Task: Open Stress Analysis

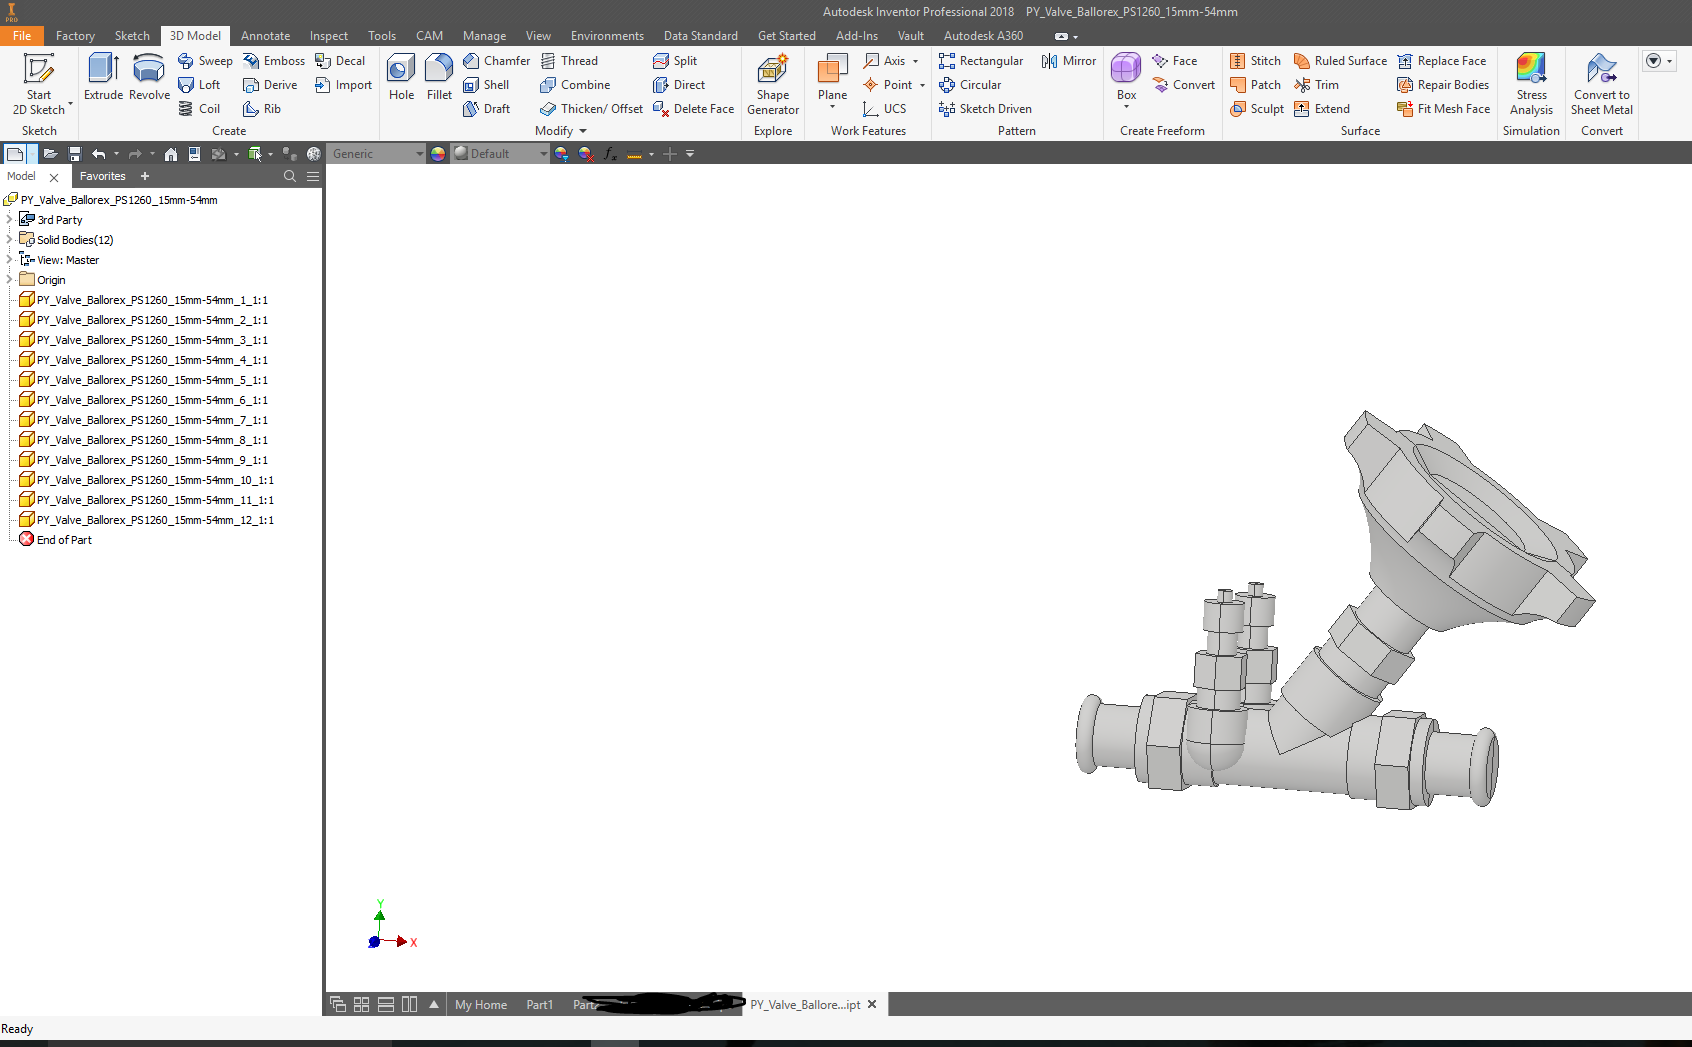Action: (x=1531, y=84)
